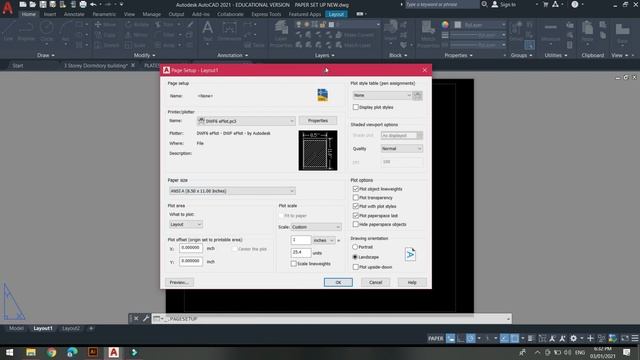
Task: Click the object color wheel icon
Action: coord(445,25)
